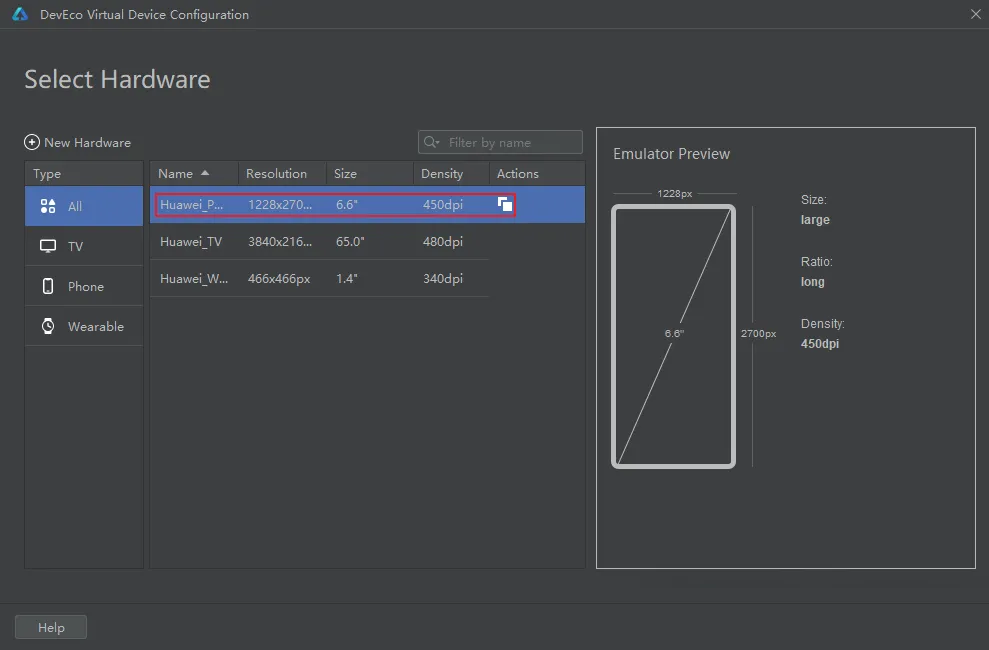Click the 450dpi density cell in table
This screenshot has height=650, width=989.
point(443,204)
